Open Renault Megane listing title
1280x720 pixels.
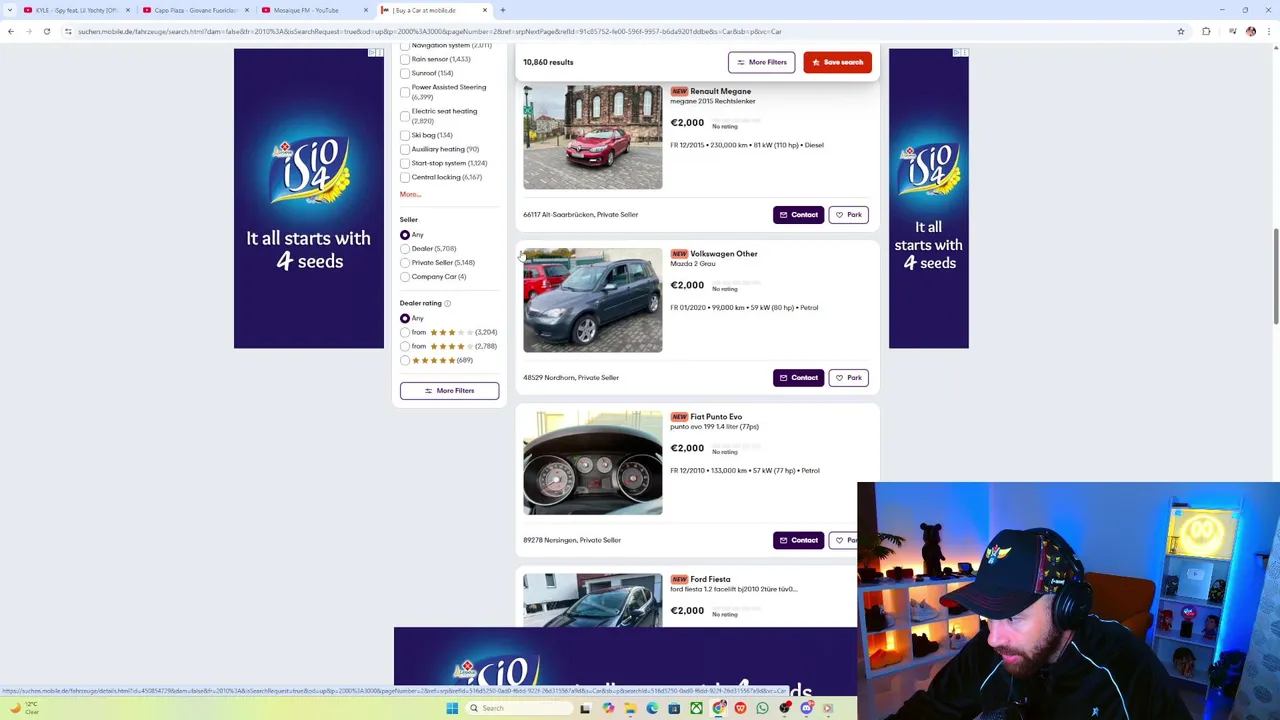(720, 91)
